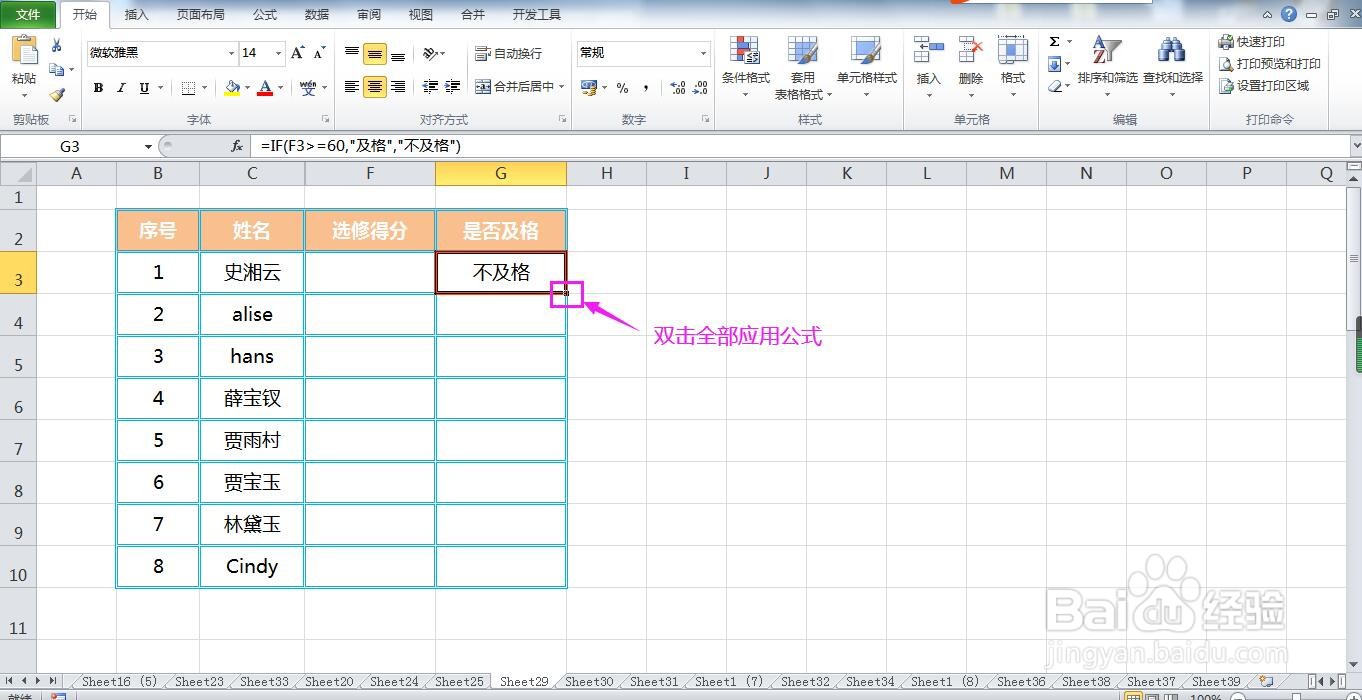
Task: Apply yellow fill color bucket
Action: click(232, 88)
